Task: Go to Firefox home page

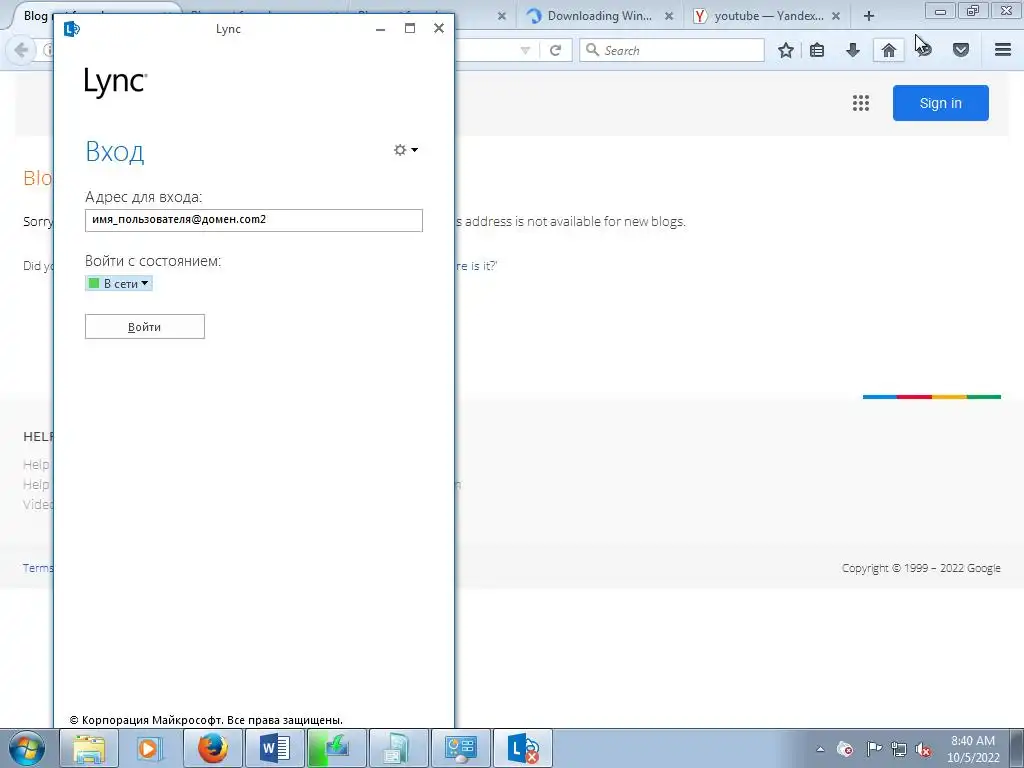Action: click(x=889, y=50)
